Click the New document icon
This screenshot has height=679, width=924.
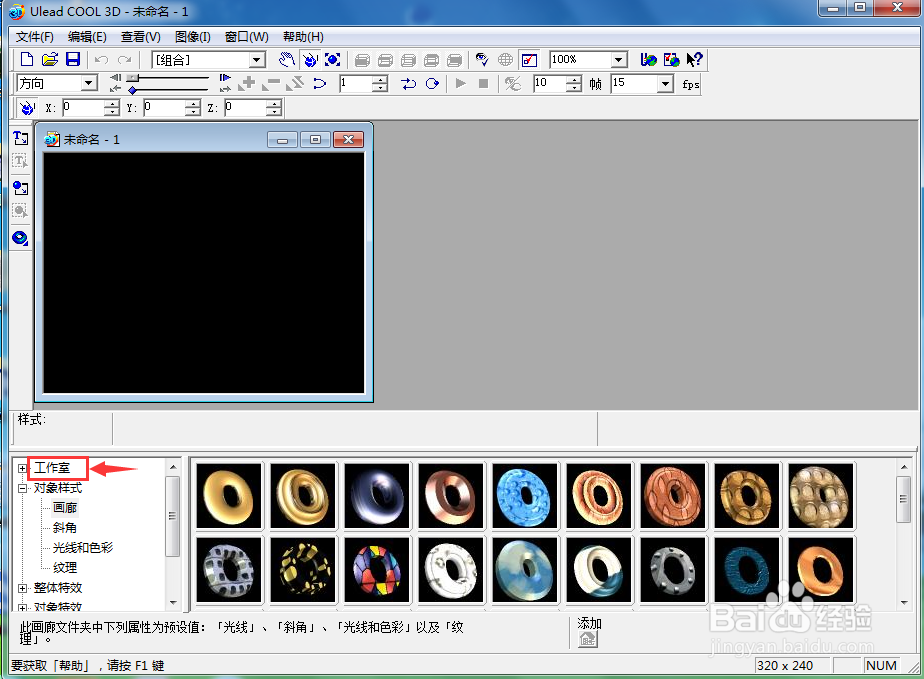[x=27, y=60]
